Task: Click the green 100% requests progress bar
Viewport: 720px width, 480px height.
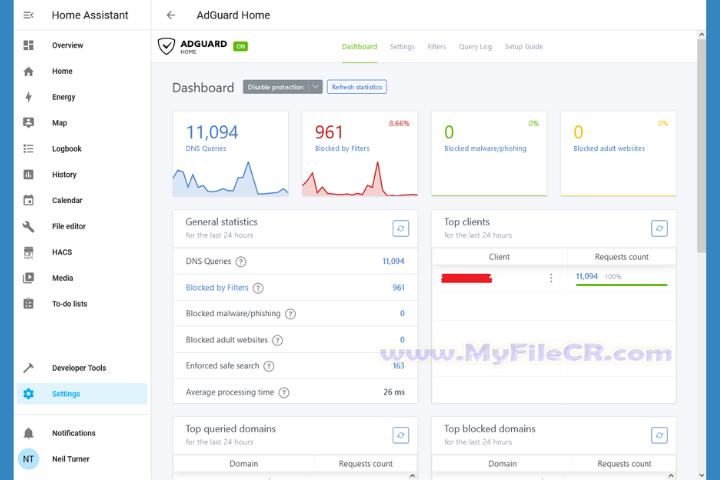Action: coord(621,285)
